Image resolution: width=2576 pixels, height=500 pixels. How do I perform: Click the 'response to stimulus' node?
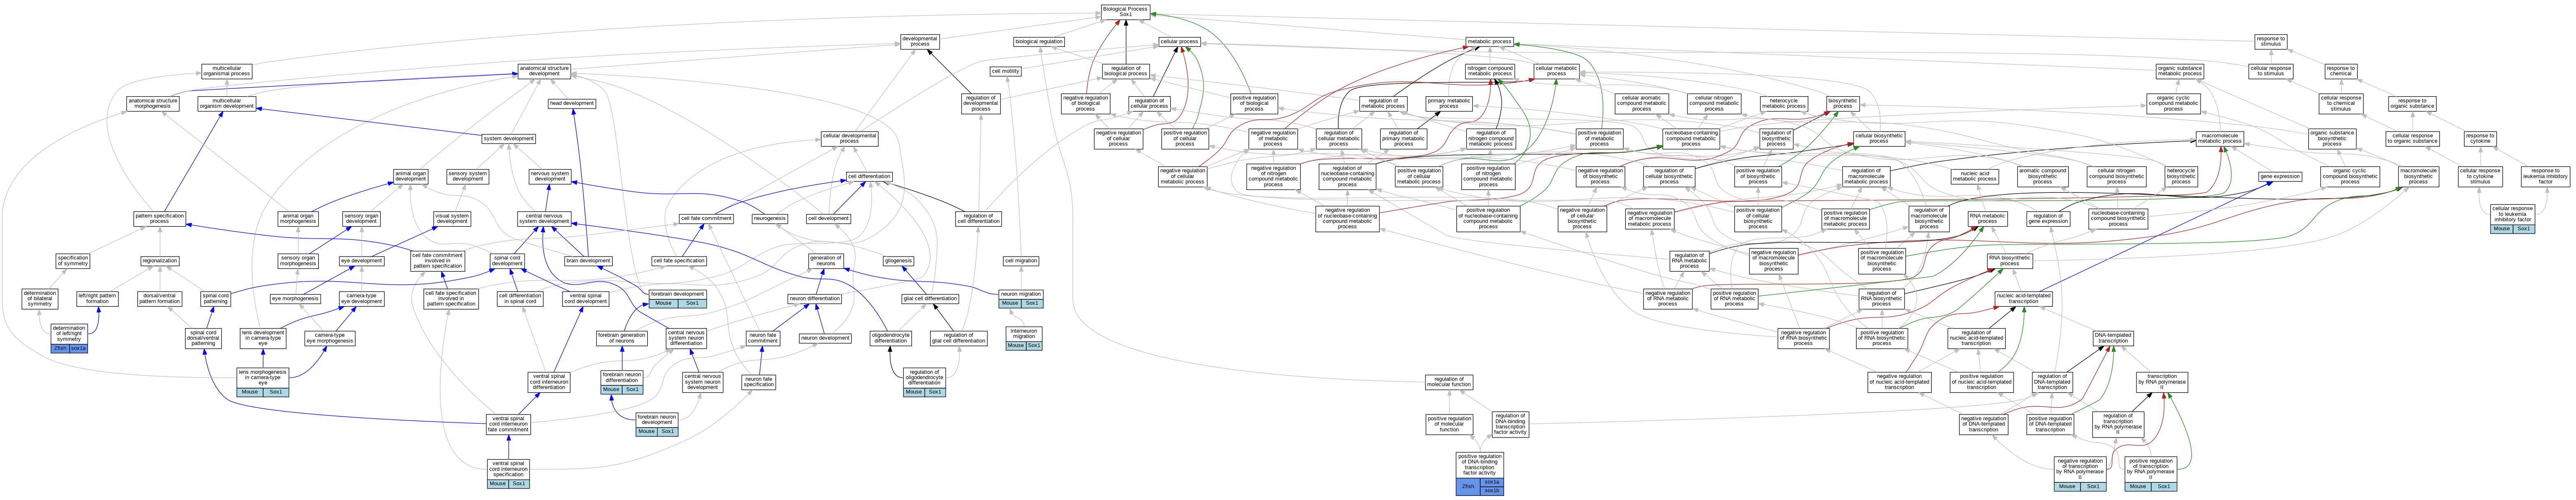[2270, 42]
